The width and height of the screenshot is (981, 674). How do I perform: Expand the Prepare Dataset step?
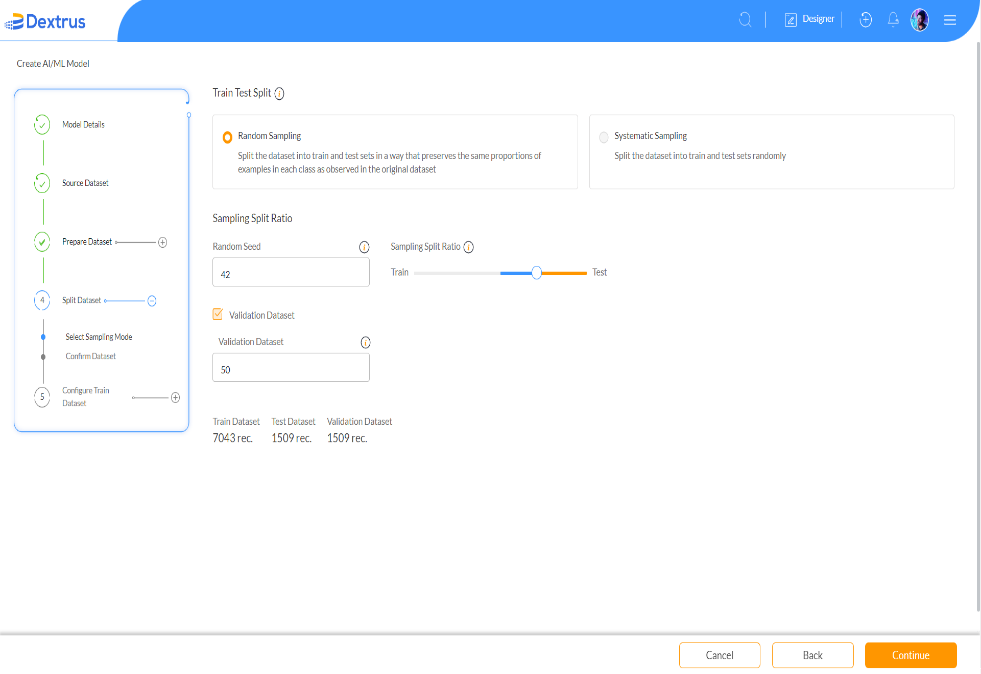pyautogui.click(x=162, y=241)
